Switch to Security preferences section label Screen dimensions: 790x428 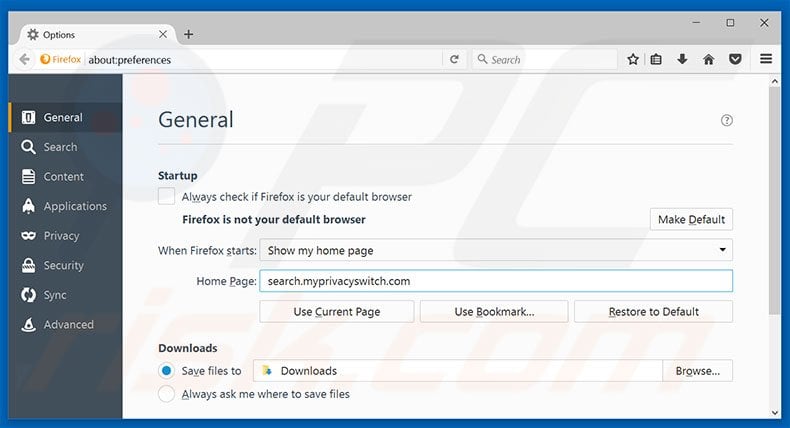point(63,265)
